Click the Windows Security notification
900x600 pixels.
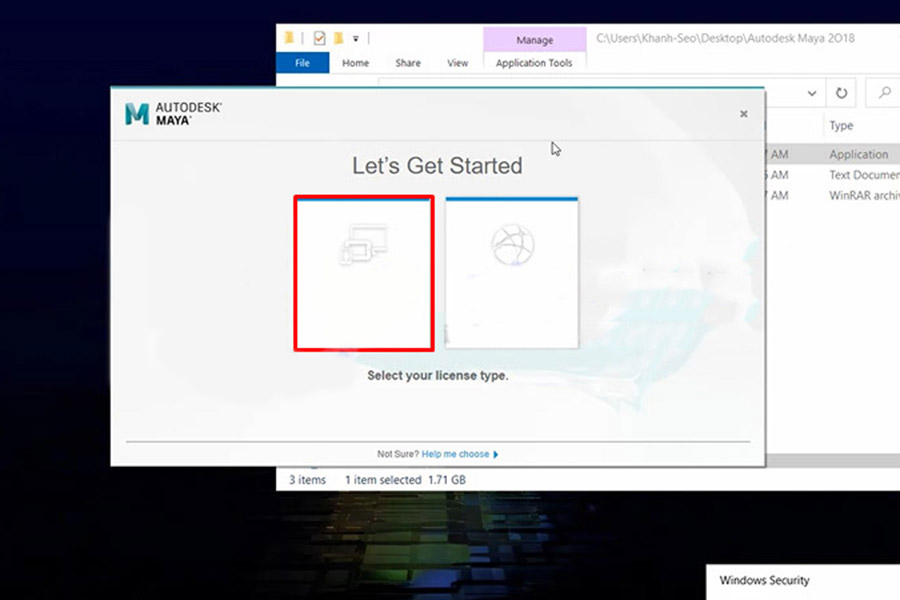point(803,582)
